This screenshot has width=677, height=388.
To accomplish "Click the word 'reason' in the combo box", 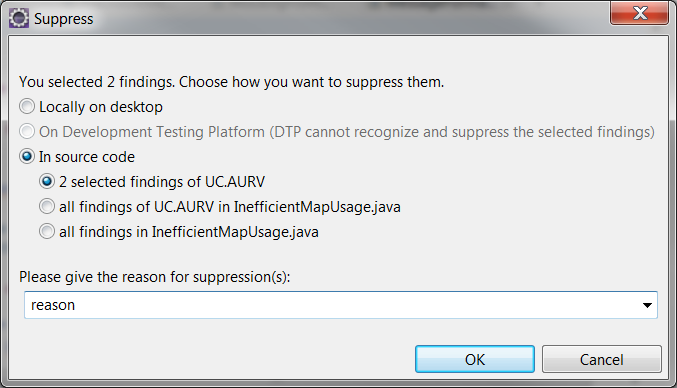I will pos(53,305).
